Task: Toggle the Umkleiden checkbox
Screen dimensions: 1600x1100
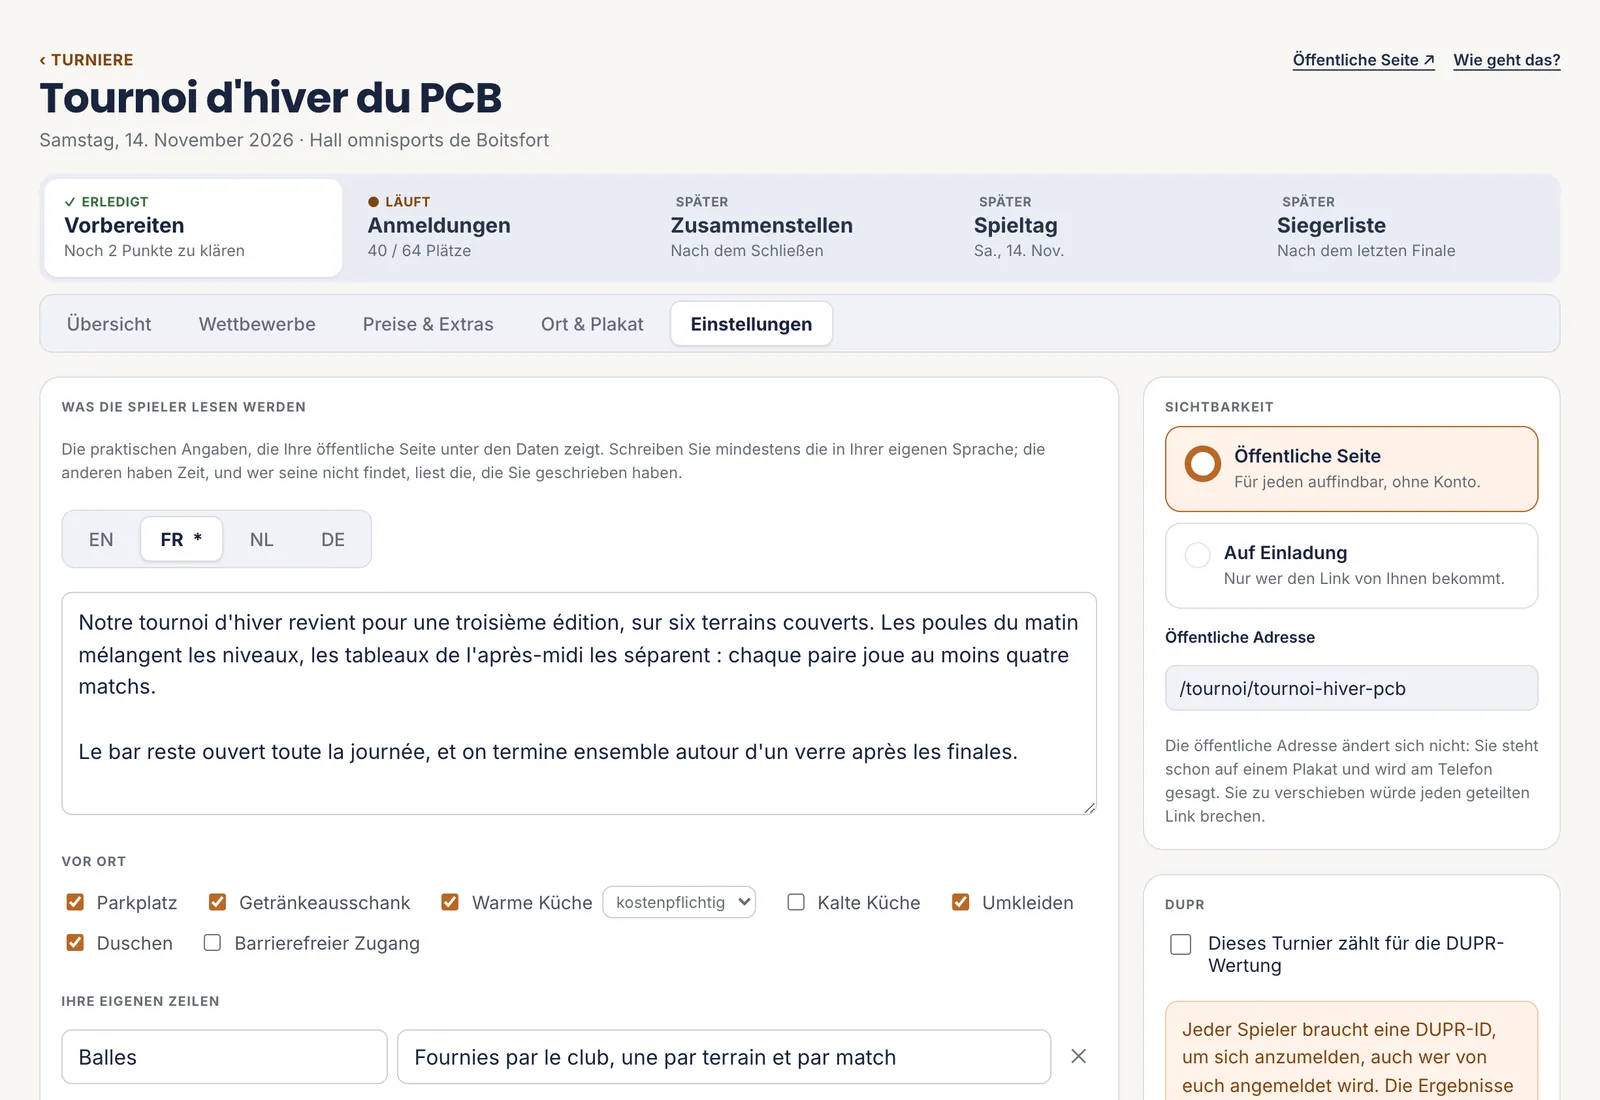Action: pos(960,902)
